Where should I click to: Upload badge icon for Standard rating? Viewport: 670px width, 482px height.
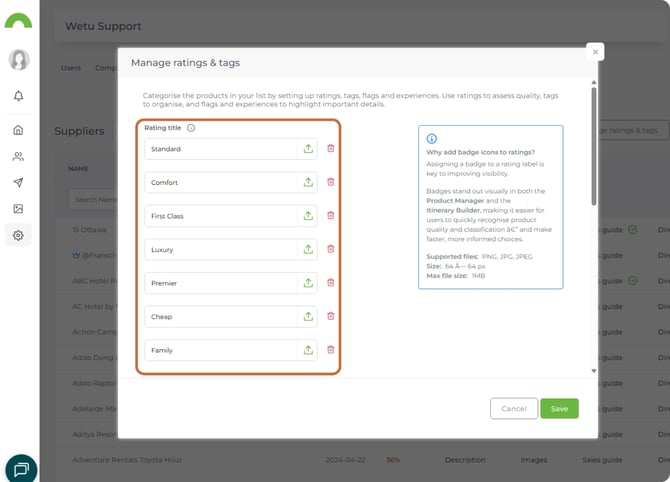click(308, 149)
